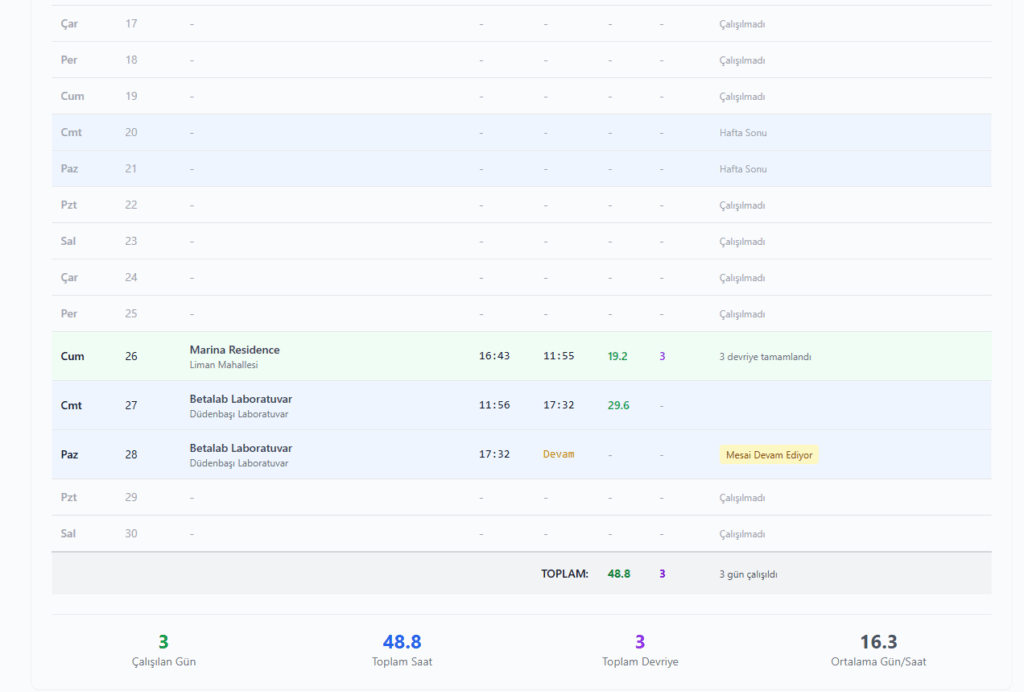The image size is (1024, 692).
Task: Select the 11:56 start time on Cmt 27
Action: tap(494, 405)
